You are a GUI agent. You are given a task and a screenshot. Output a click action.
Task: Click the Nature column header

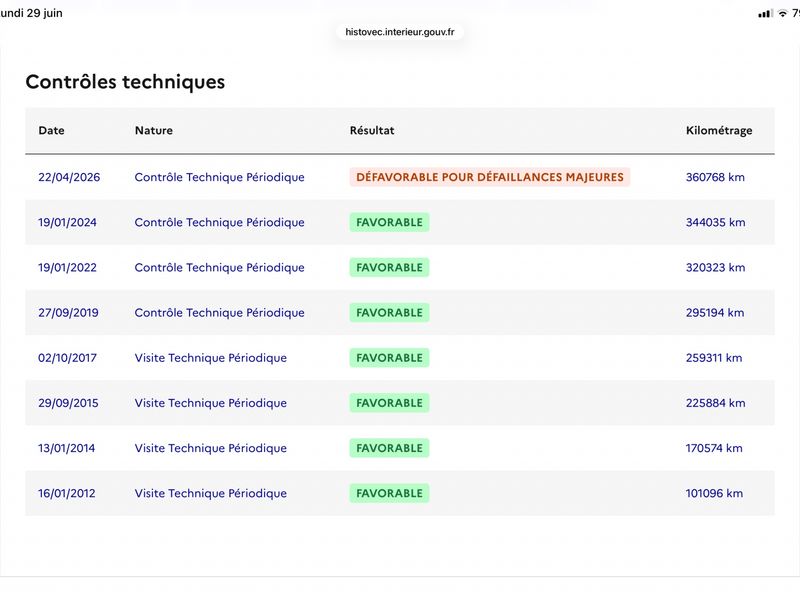tap(154, 131)
